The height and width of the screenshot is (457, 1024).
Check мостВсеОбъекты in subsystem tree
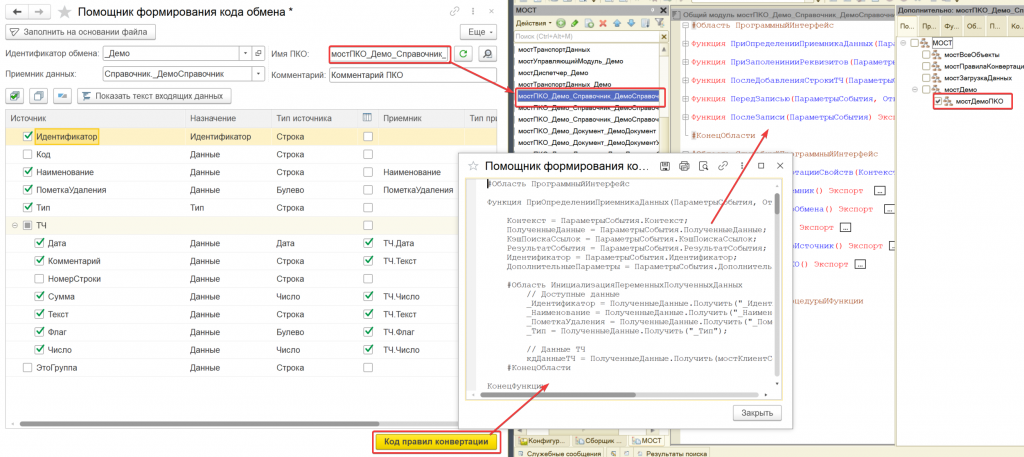926,55
